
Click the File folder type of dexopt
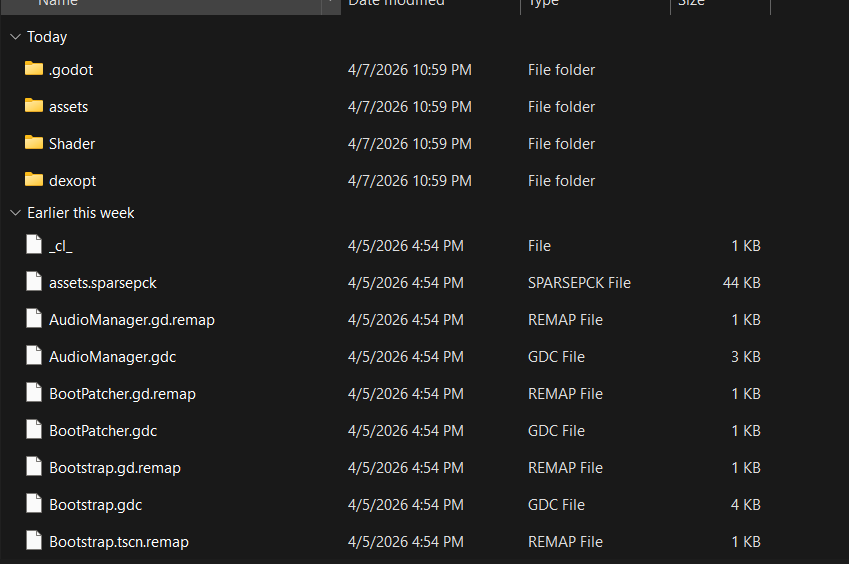click(561, 181)
